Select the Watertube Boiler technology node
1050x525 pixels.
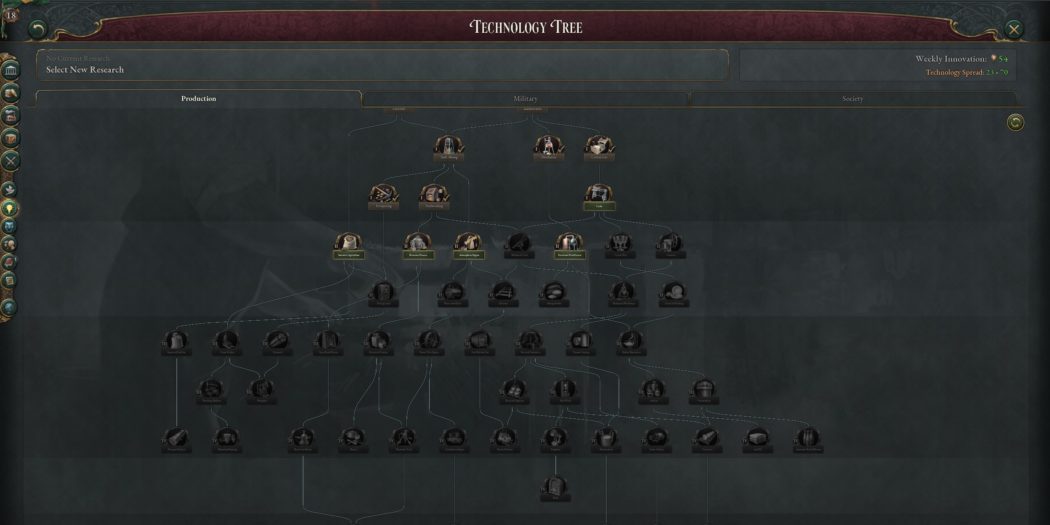569,246
